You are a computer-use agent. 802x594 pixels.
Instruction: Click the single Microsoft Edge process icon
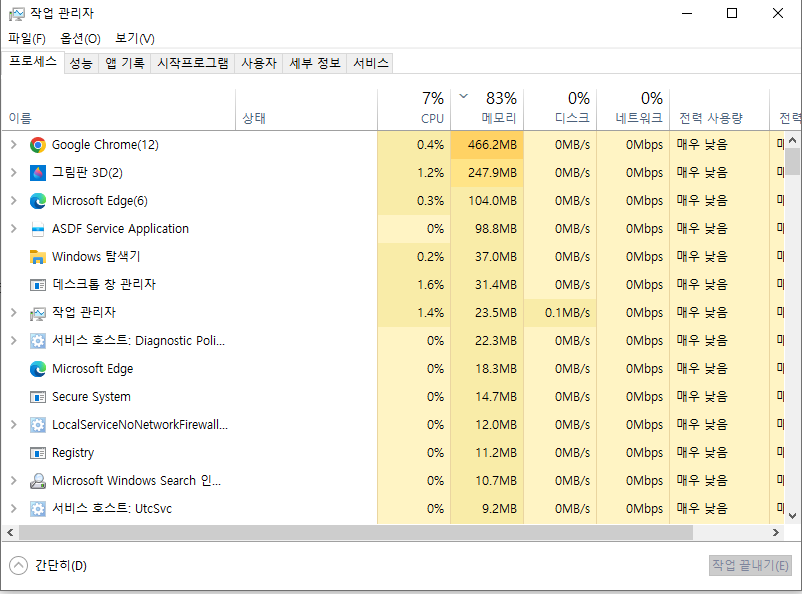[x=38, y=369]
